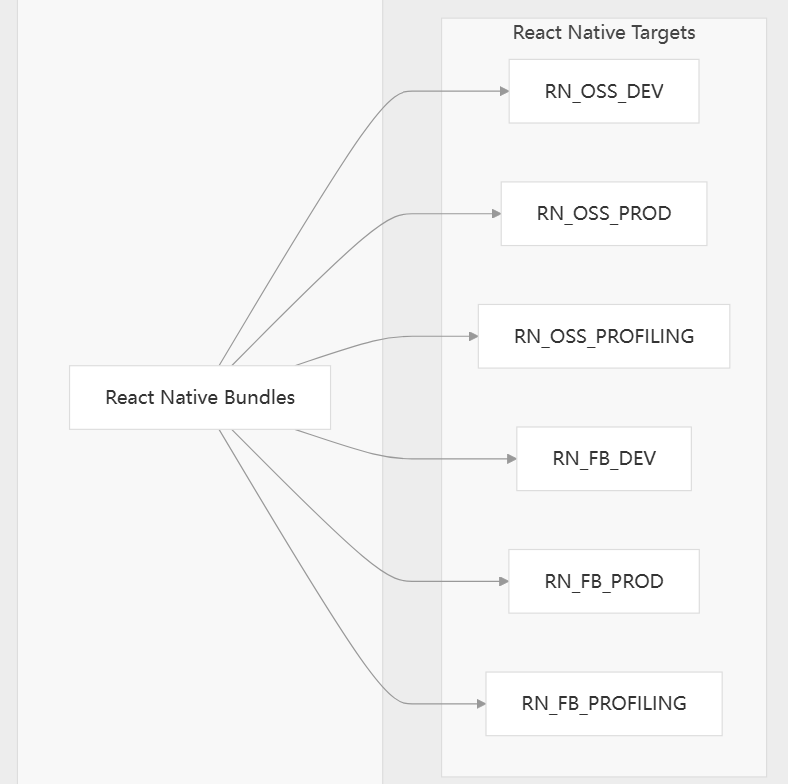
Task: Click the arrowhead pointing at RN_FB_DEV
Action: pos(511,459)
